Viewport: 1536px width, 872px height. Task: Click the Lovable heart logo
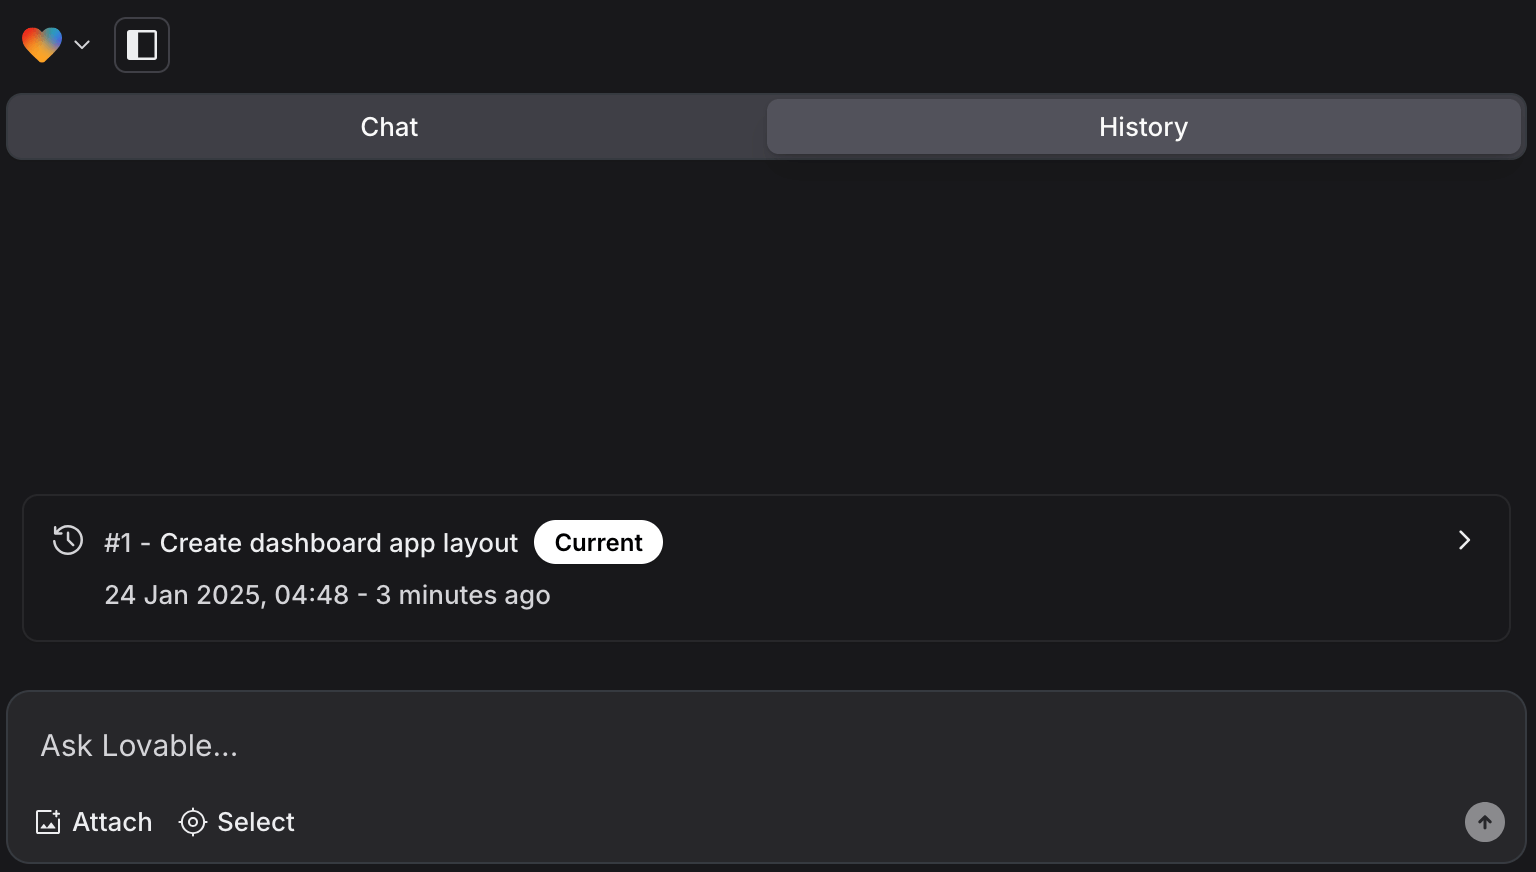(x=42, y=45)
